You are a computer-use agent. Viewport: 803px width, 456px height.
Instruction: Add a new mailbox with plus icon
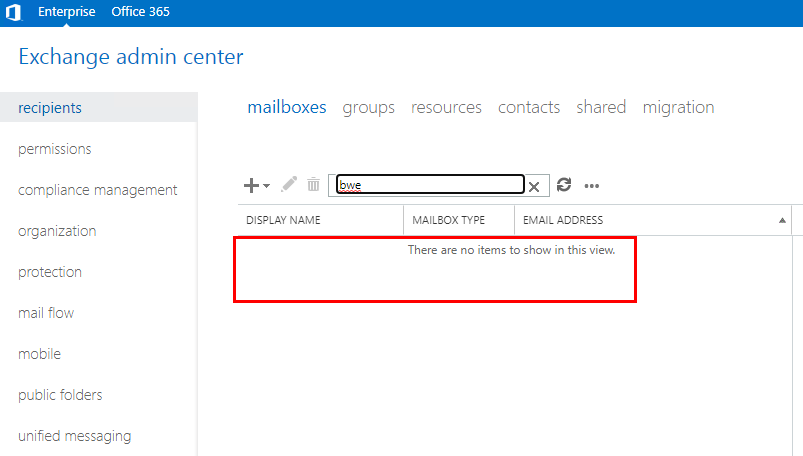(x=251, y=185)
